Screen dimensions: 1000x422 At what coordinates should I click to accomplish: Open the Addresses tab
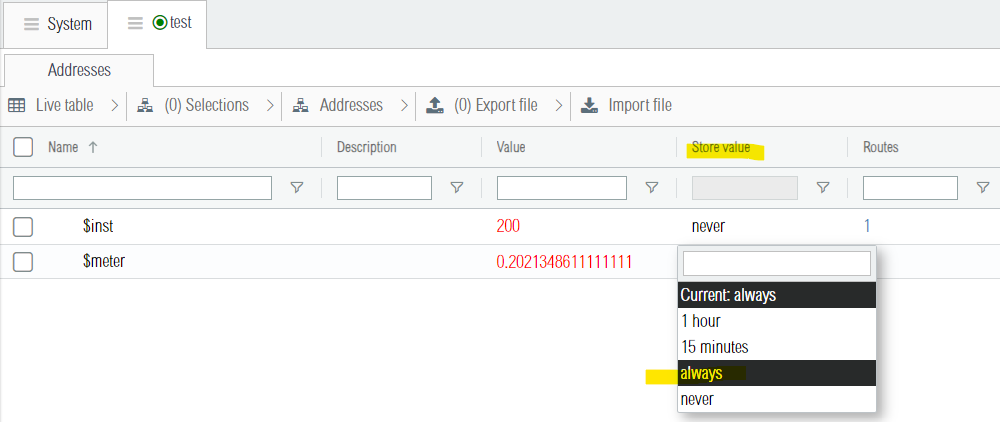pyautogui.click(x=79, y=70)
